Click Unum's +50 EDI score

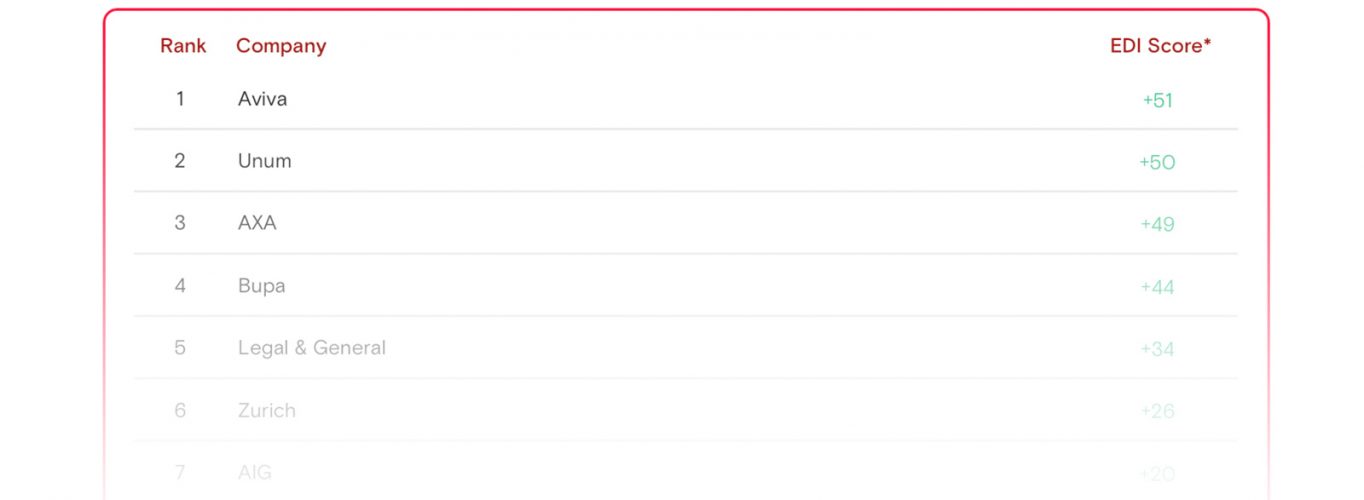(x=1157, y=163)
